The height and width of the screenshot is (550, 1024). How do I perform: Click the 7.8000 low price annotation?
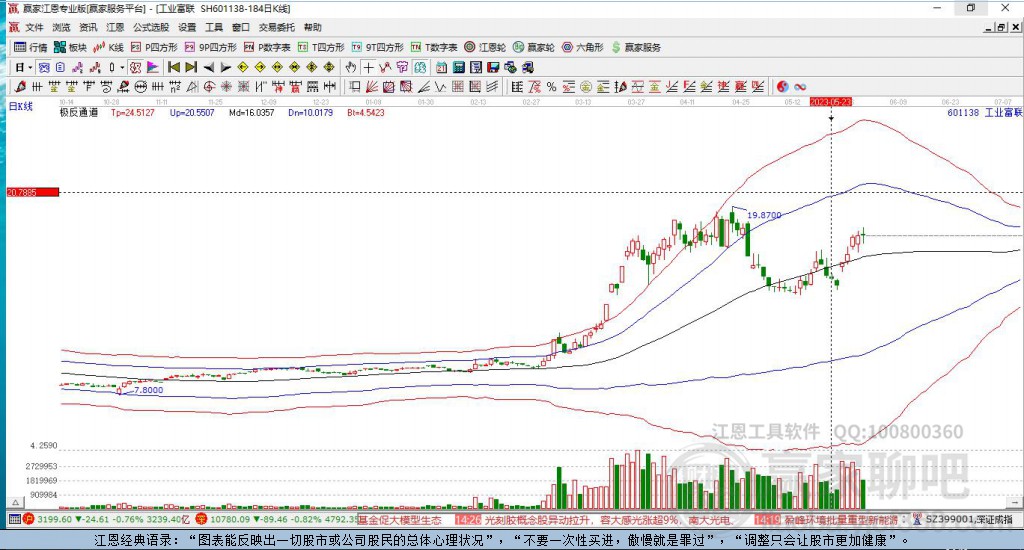click(x=148, y=390)
